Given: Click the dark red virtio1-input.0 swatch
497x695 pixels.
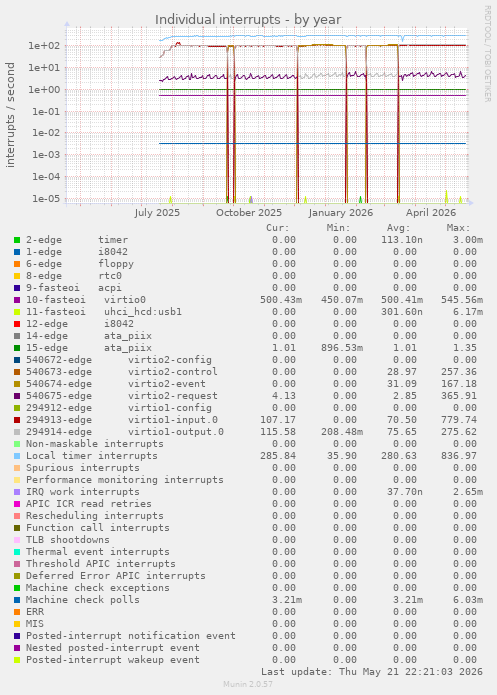Looking at the screenshot, I should (x=17, y=420).
